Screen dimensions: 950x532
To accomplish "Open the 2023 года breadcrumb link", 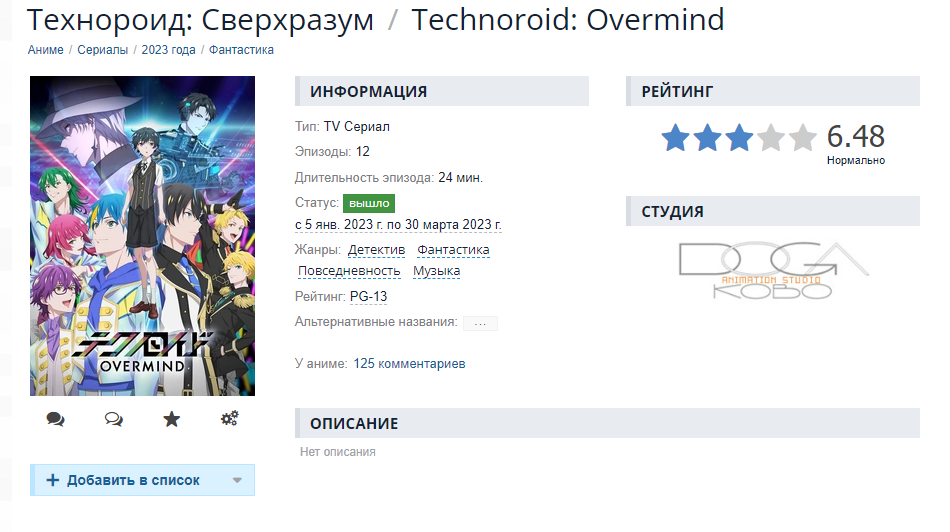I will pos(168,50).
